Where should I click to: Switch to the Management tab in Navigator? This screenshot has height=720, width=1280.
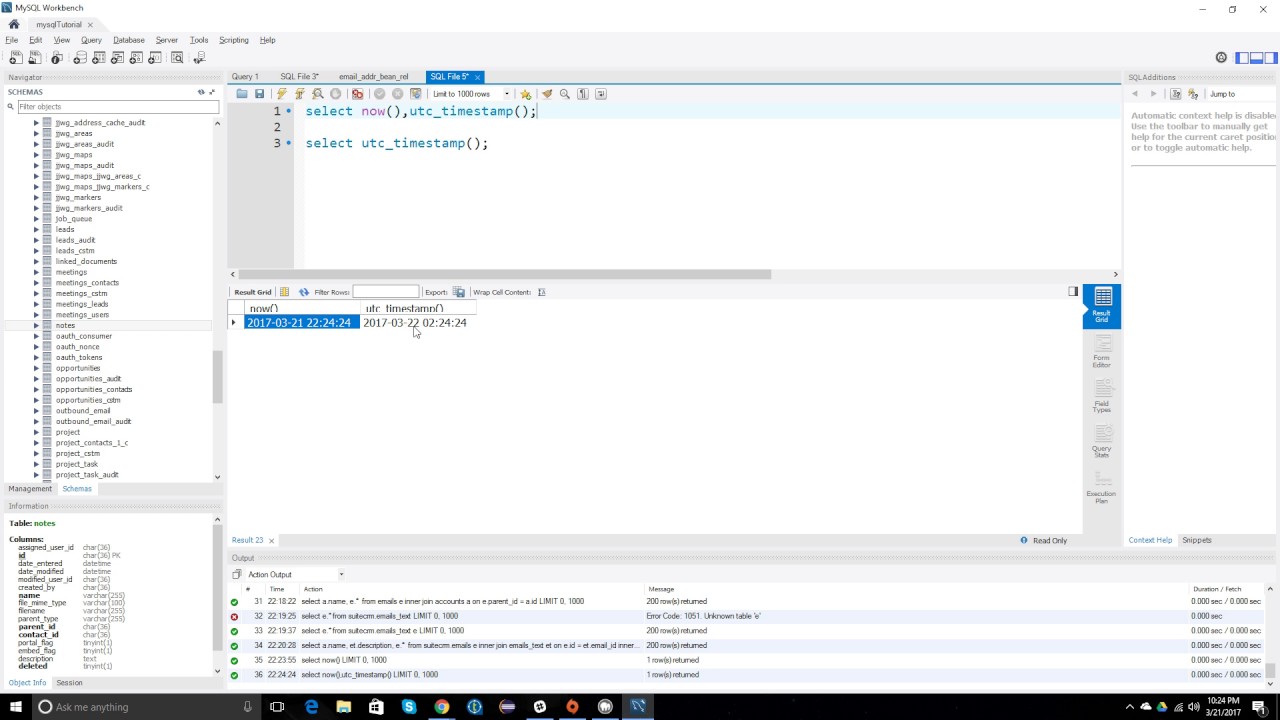[30, 488]
